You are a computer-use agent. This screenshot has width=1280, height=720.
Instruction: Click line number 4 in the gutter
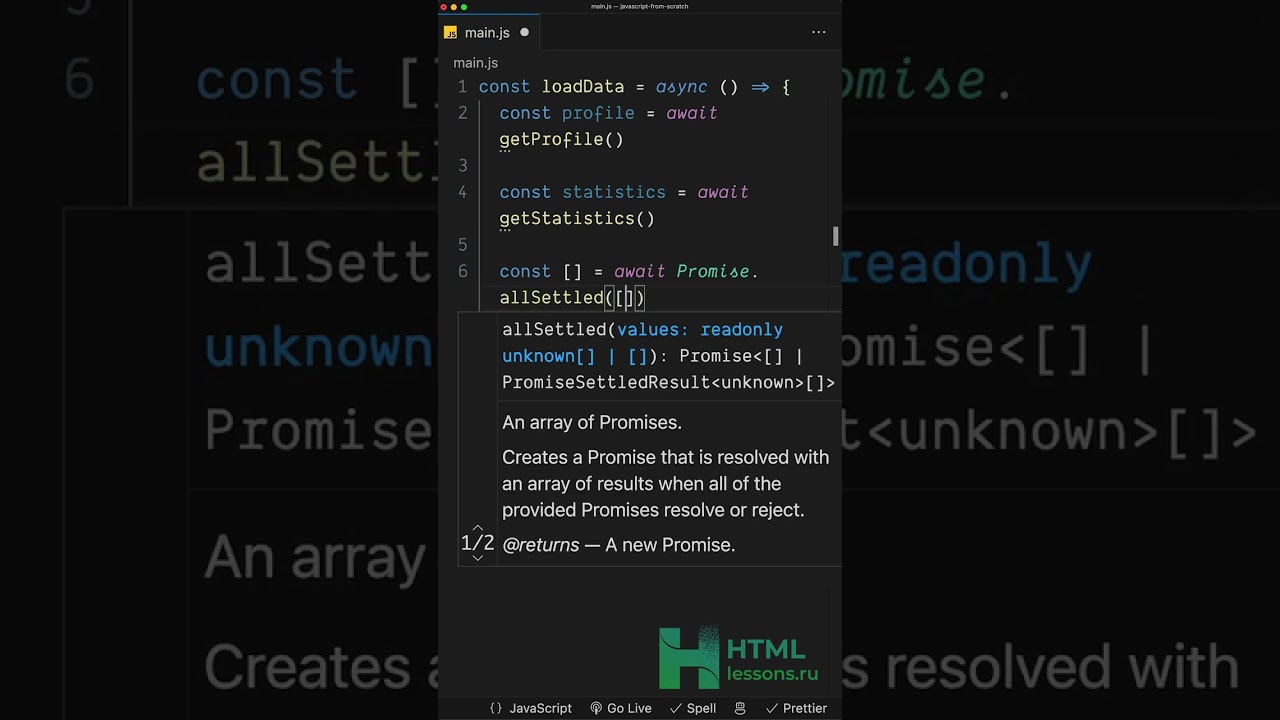pyautogui.click(x=462, y=192)
